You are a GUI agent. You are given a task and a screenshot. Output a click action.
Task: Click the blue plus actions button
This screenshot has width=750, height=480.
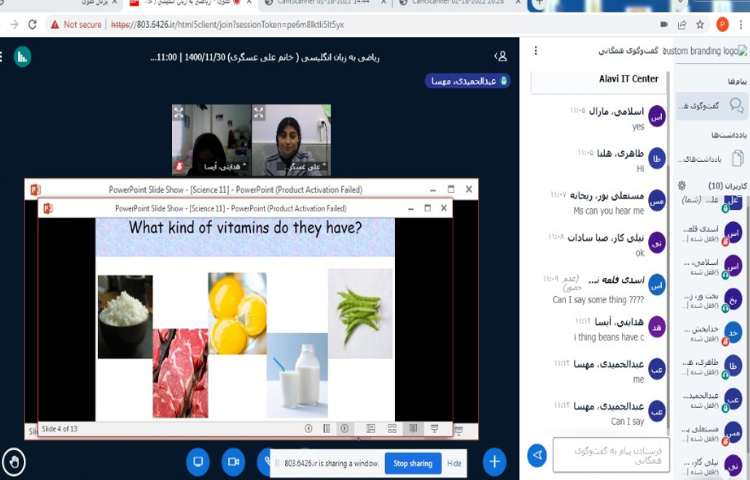click(495, 462)
